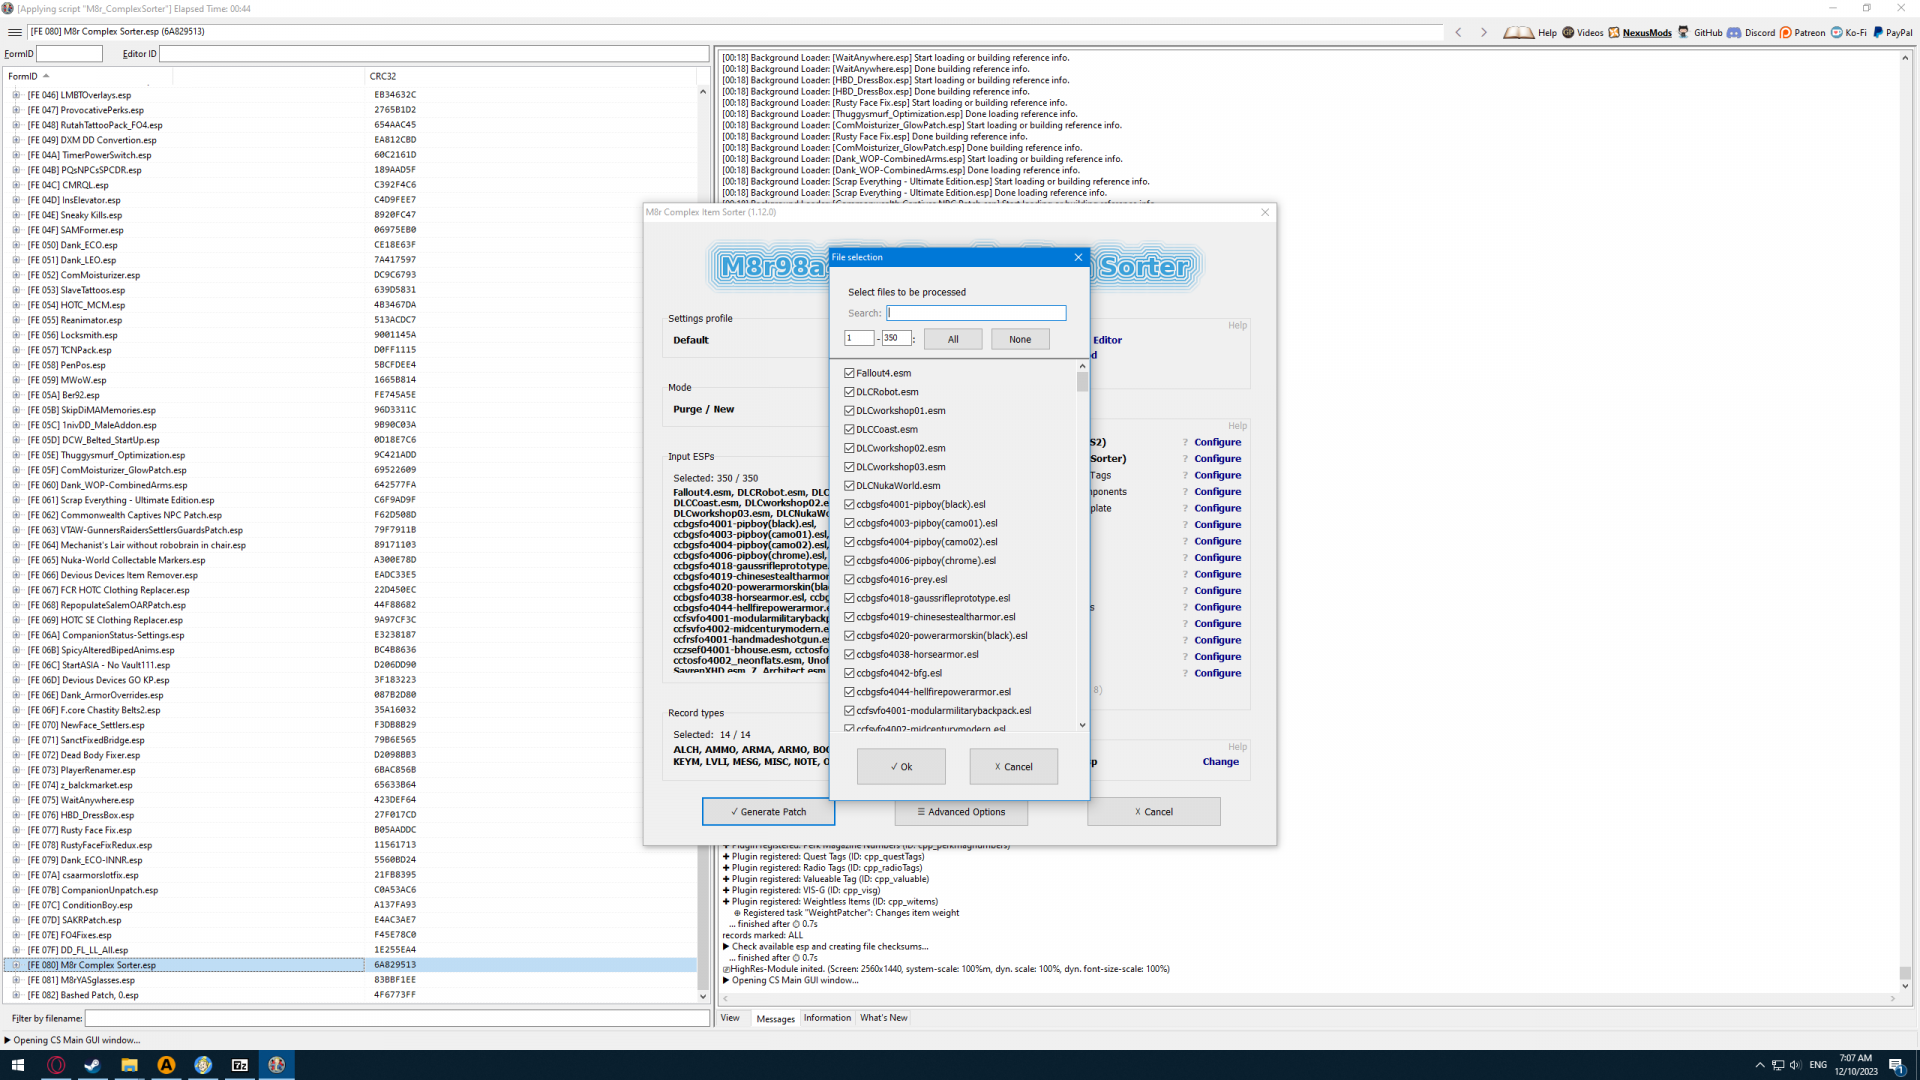Open the Discord link icon

tap(1734, 32)
